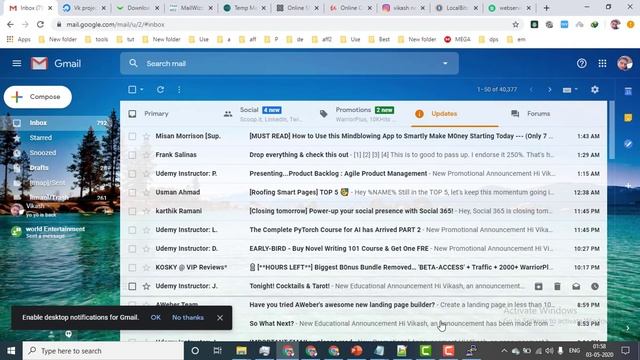Expand the side panel arrow
The image size is (640, 360).
628,328
